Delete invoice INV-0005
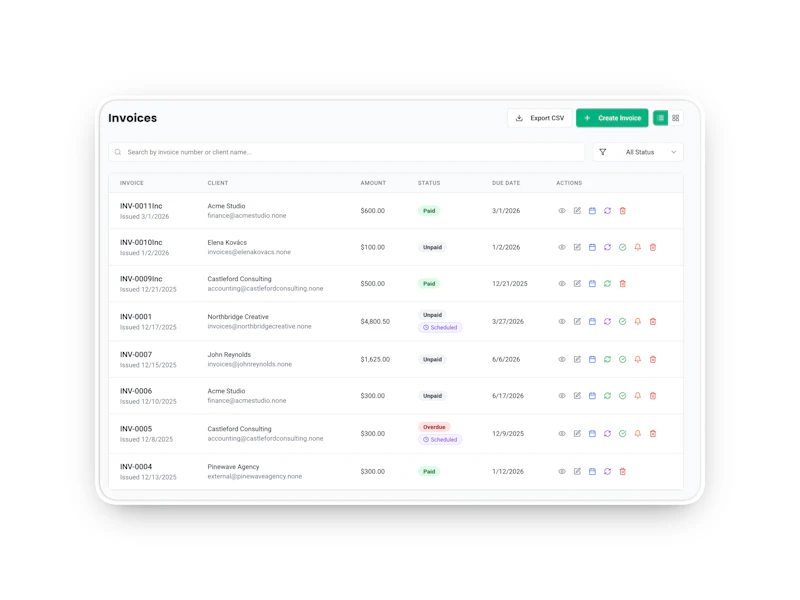Screen dimensions: 800x600 [x=653, y=434]
